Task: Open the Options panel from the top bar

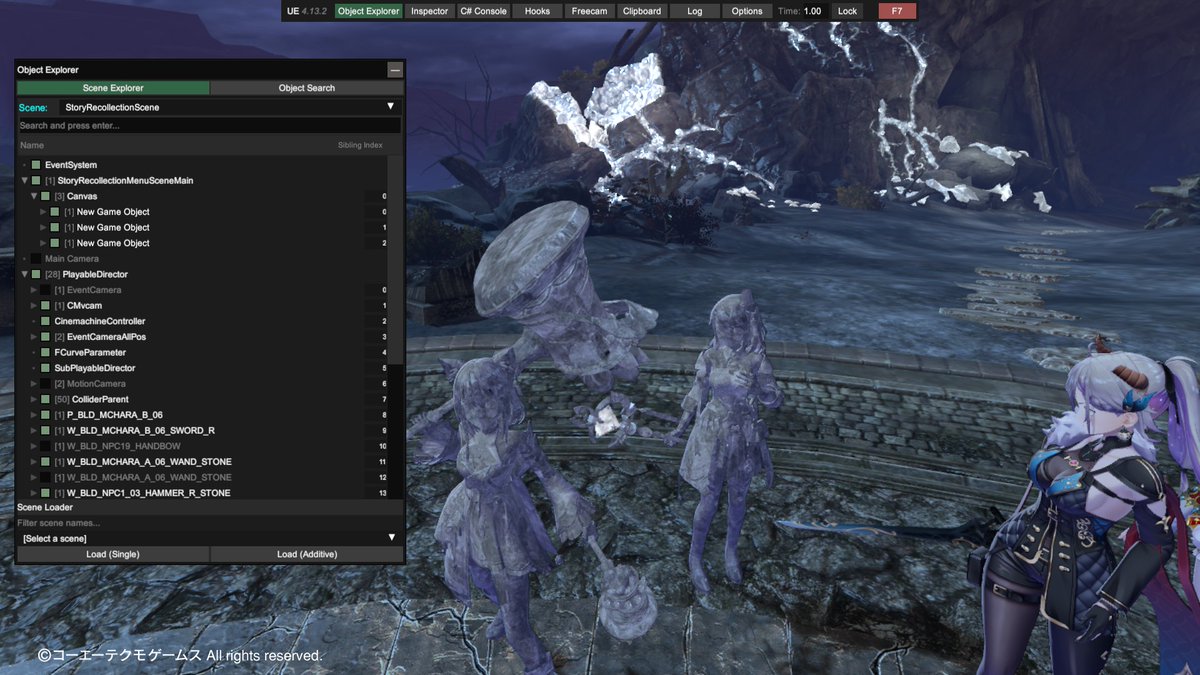Action: click(747, 11)
